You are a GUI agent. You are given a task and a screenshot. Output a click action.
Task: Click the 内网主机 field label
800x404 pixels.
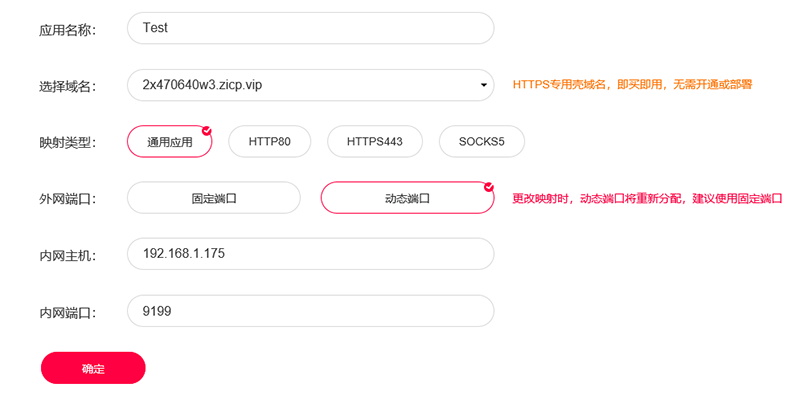[x=67, y=256]
